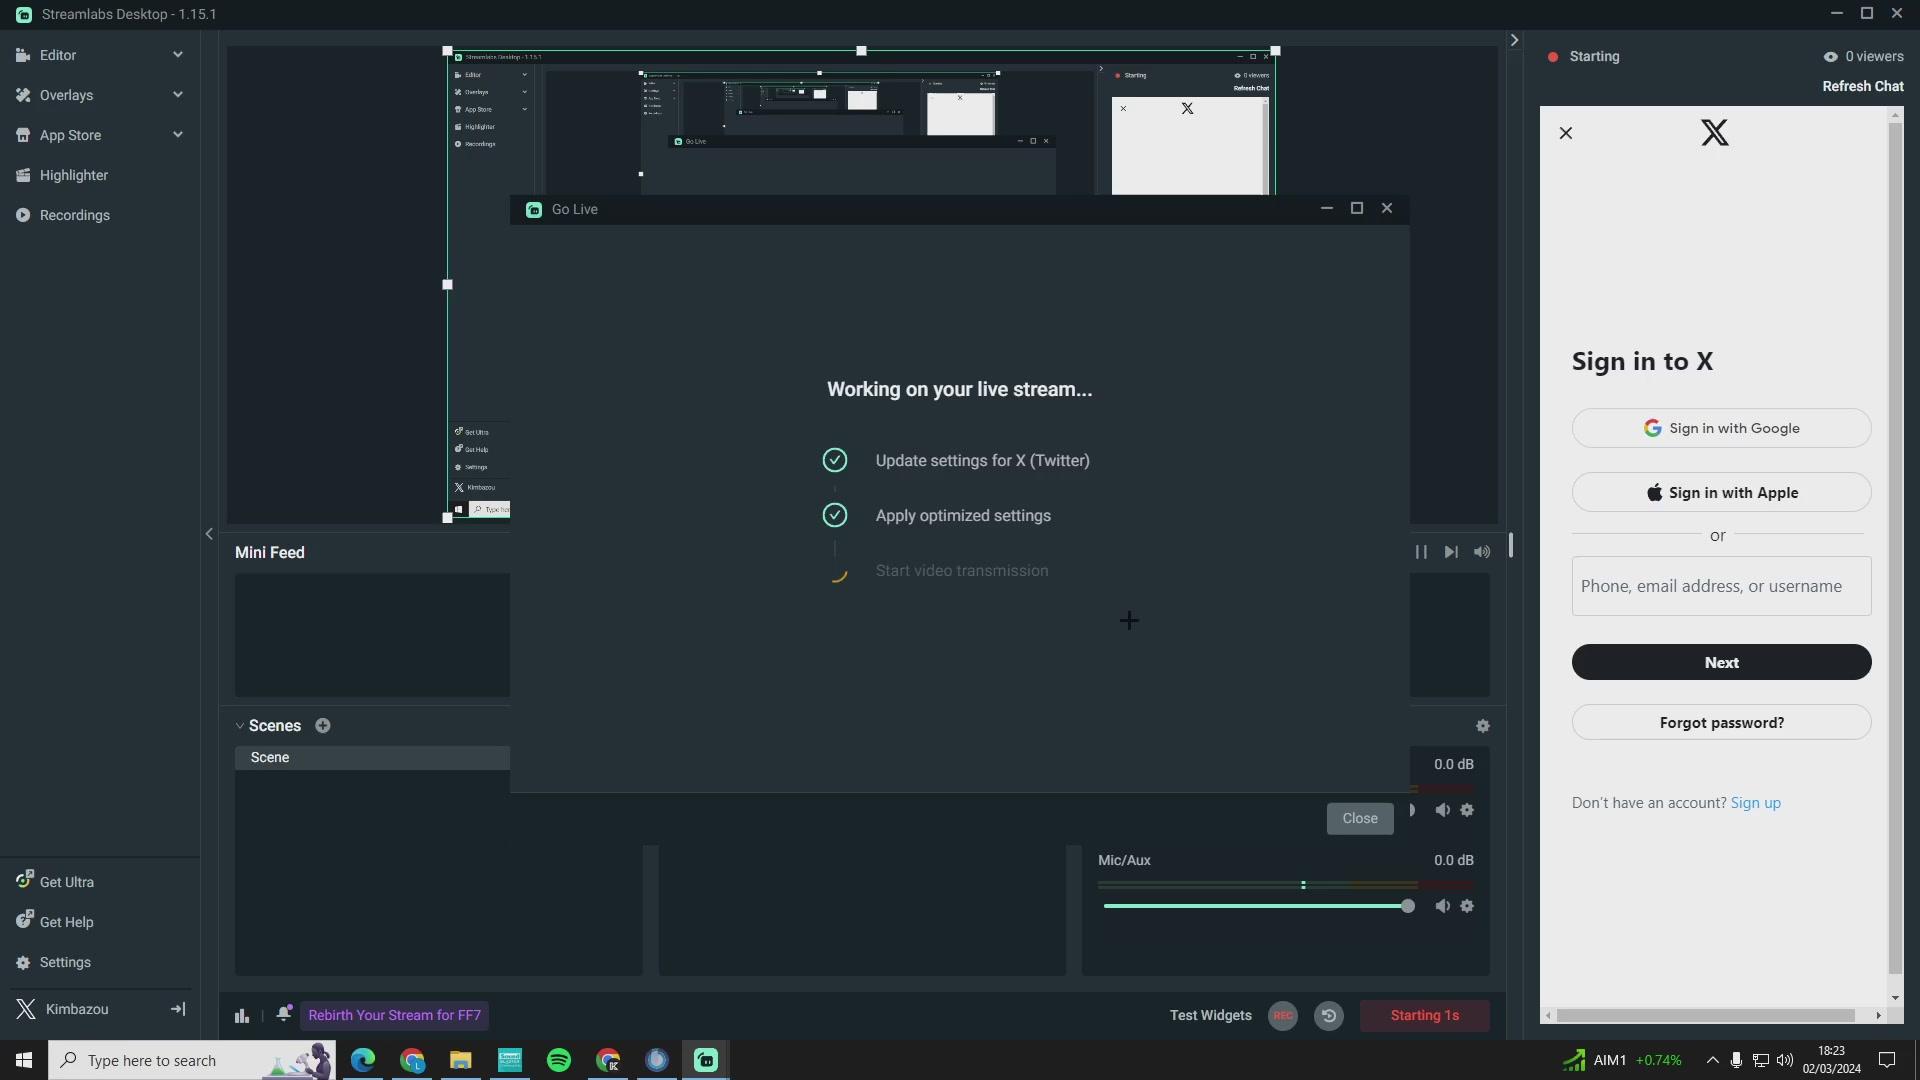Open Mic/Aux source settings gear
1920x1080 pixels.
pos(1467,906)
